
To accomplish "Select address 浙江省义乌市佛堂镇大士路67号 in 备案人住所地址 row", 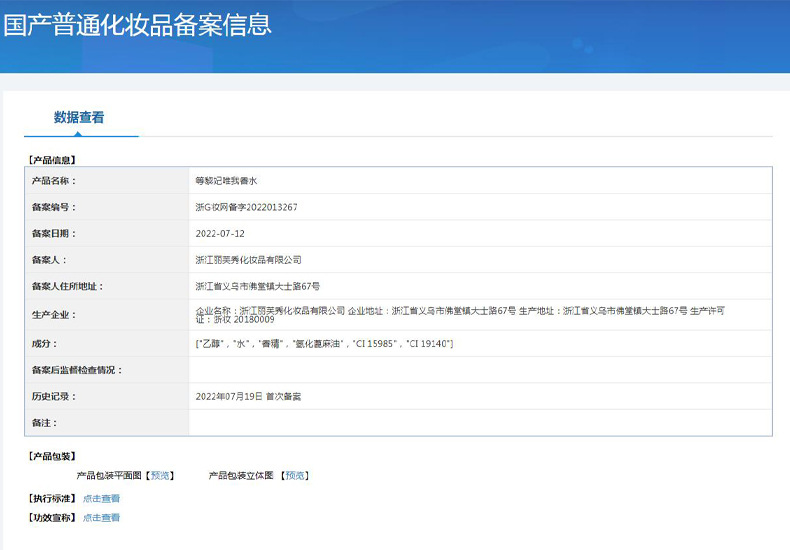I will click(x=257, y=286).
